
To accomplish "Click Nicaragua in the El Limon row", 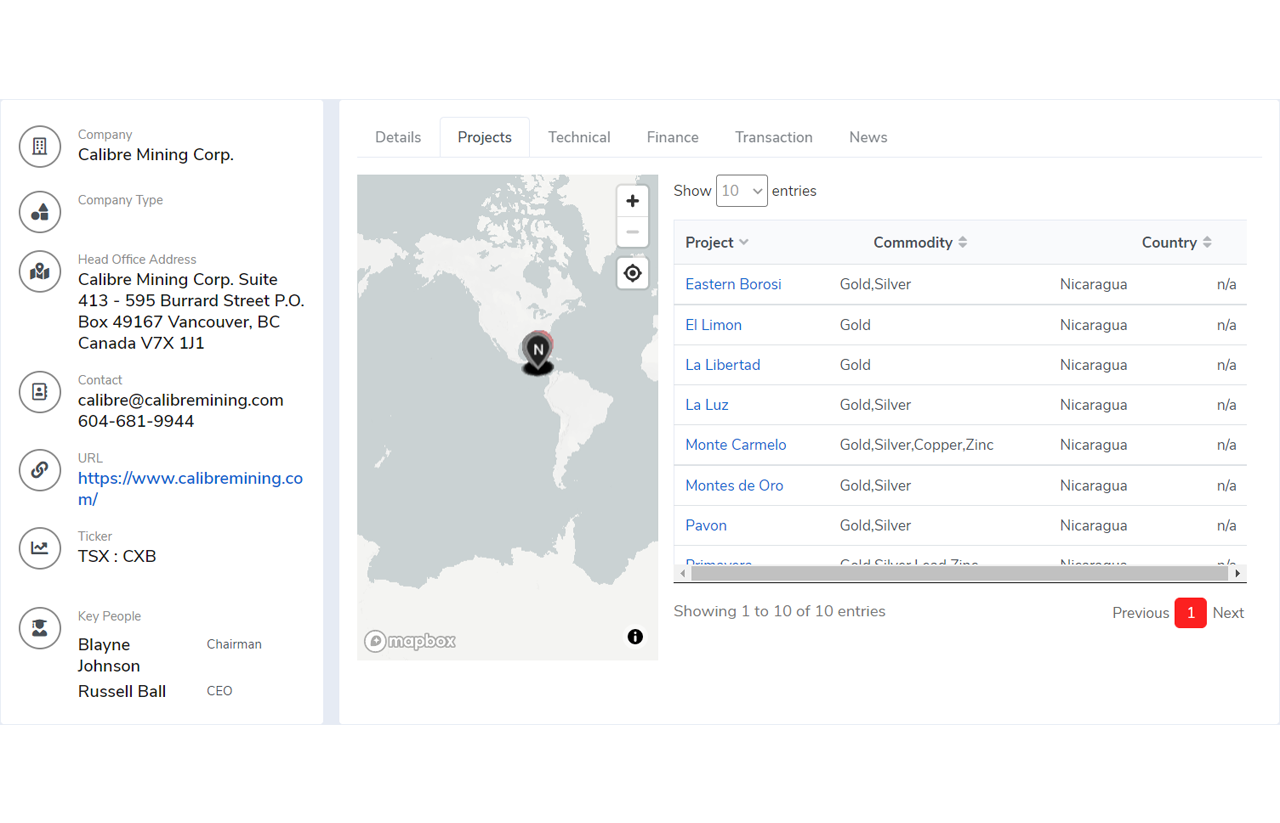I will tap(1093, 325).
